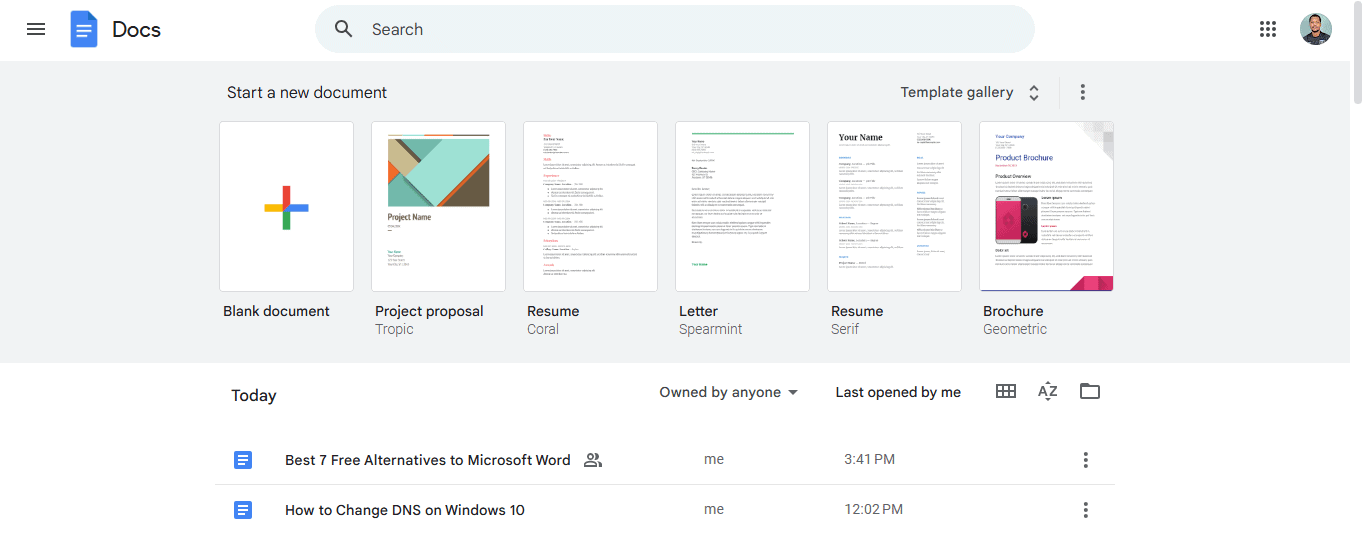The image size is (1365, 555).
Task: Open AZ sort options
Action: click(x=1047, y=391)
